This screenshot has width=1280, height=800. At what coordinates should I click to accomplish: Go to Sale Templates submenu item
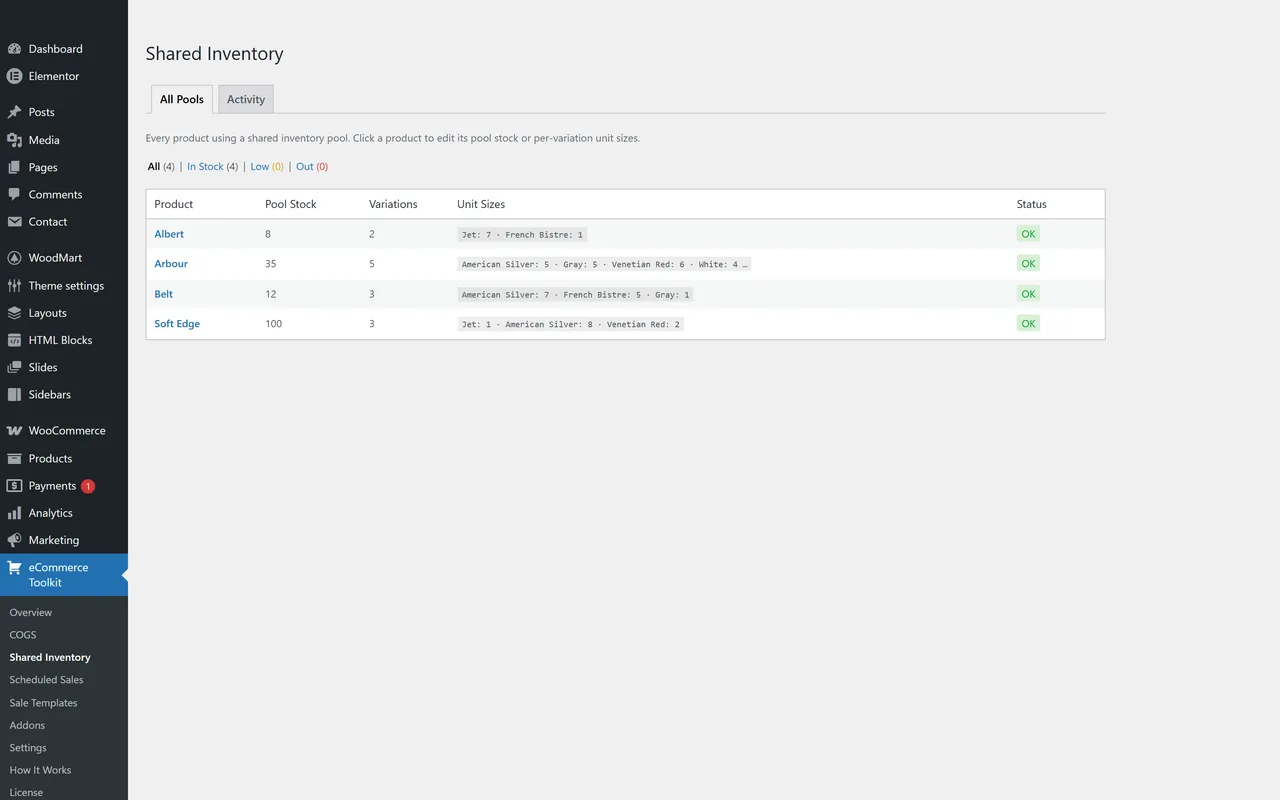tap(44, 703)
